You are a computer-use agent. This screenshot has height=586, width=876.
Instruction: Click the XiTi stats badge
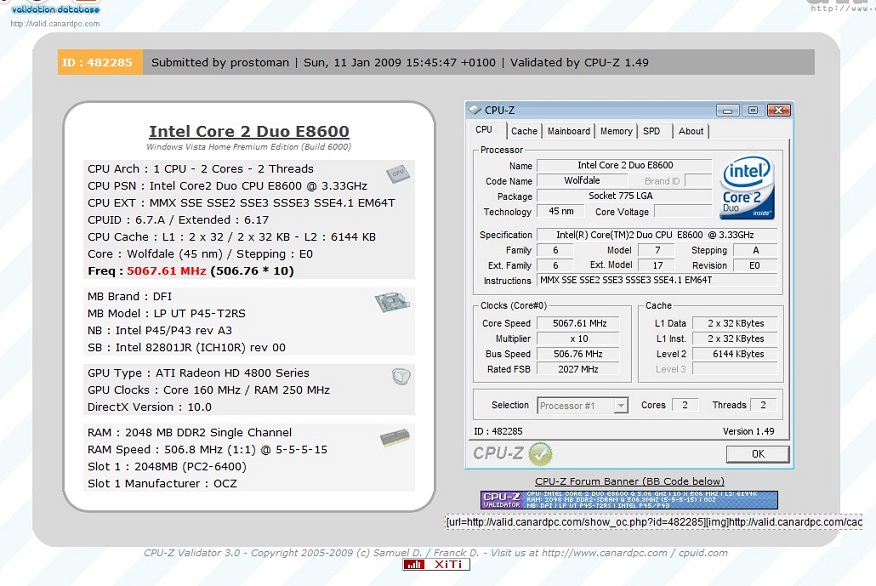point(436,565)
